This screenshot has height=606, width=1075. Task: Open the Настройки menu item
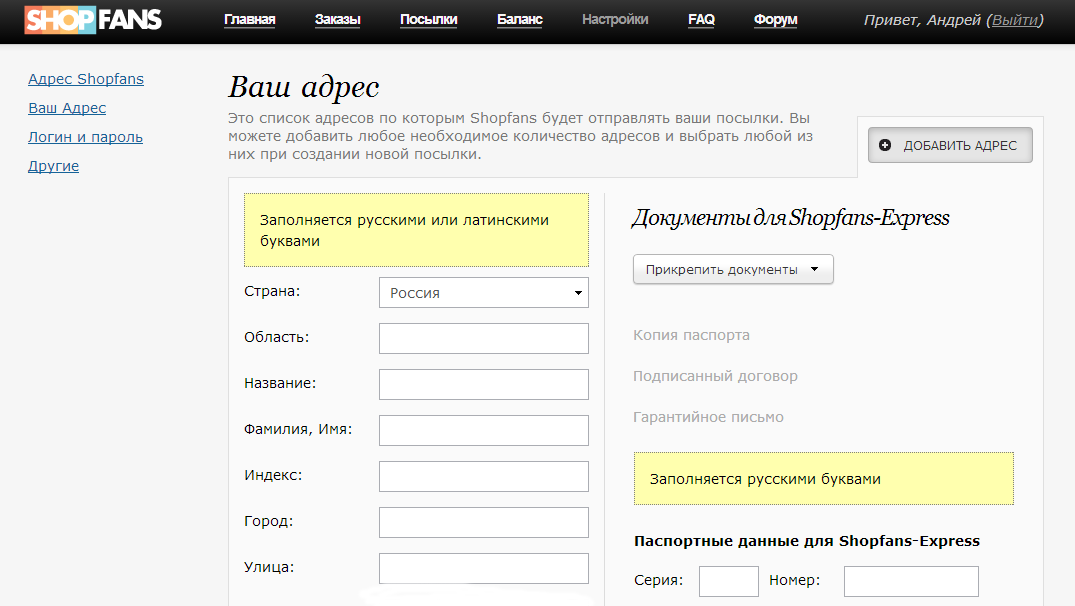pyautogui.click(x=615, y=20)
